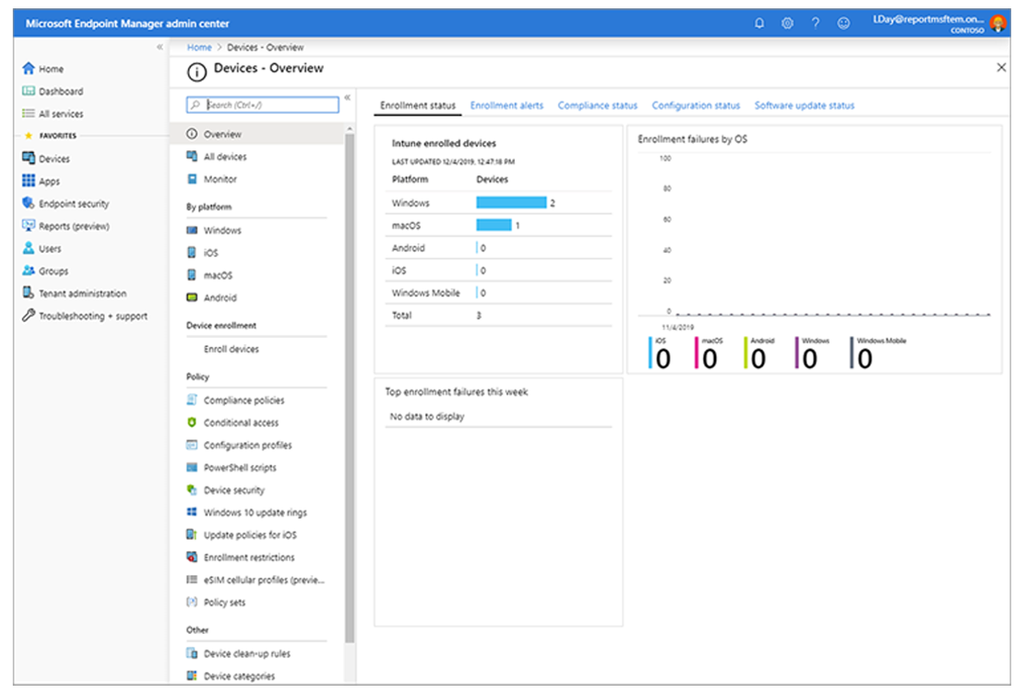Click the All devices icon in blade menu
This screenshot has height=694, width=1024.
192,156
